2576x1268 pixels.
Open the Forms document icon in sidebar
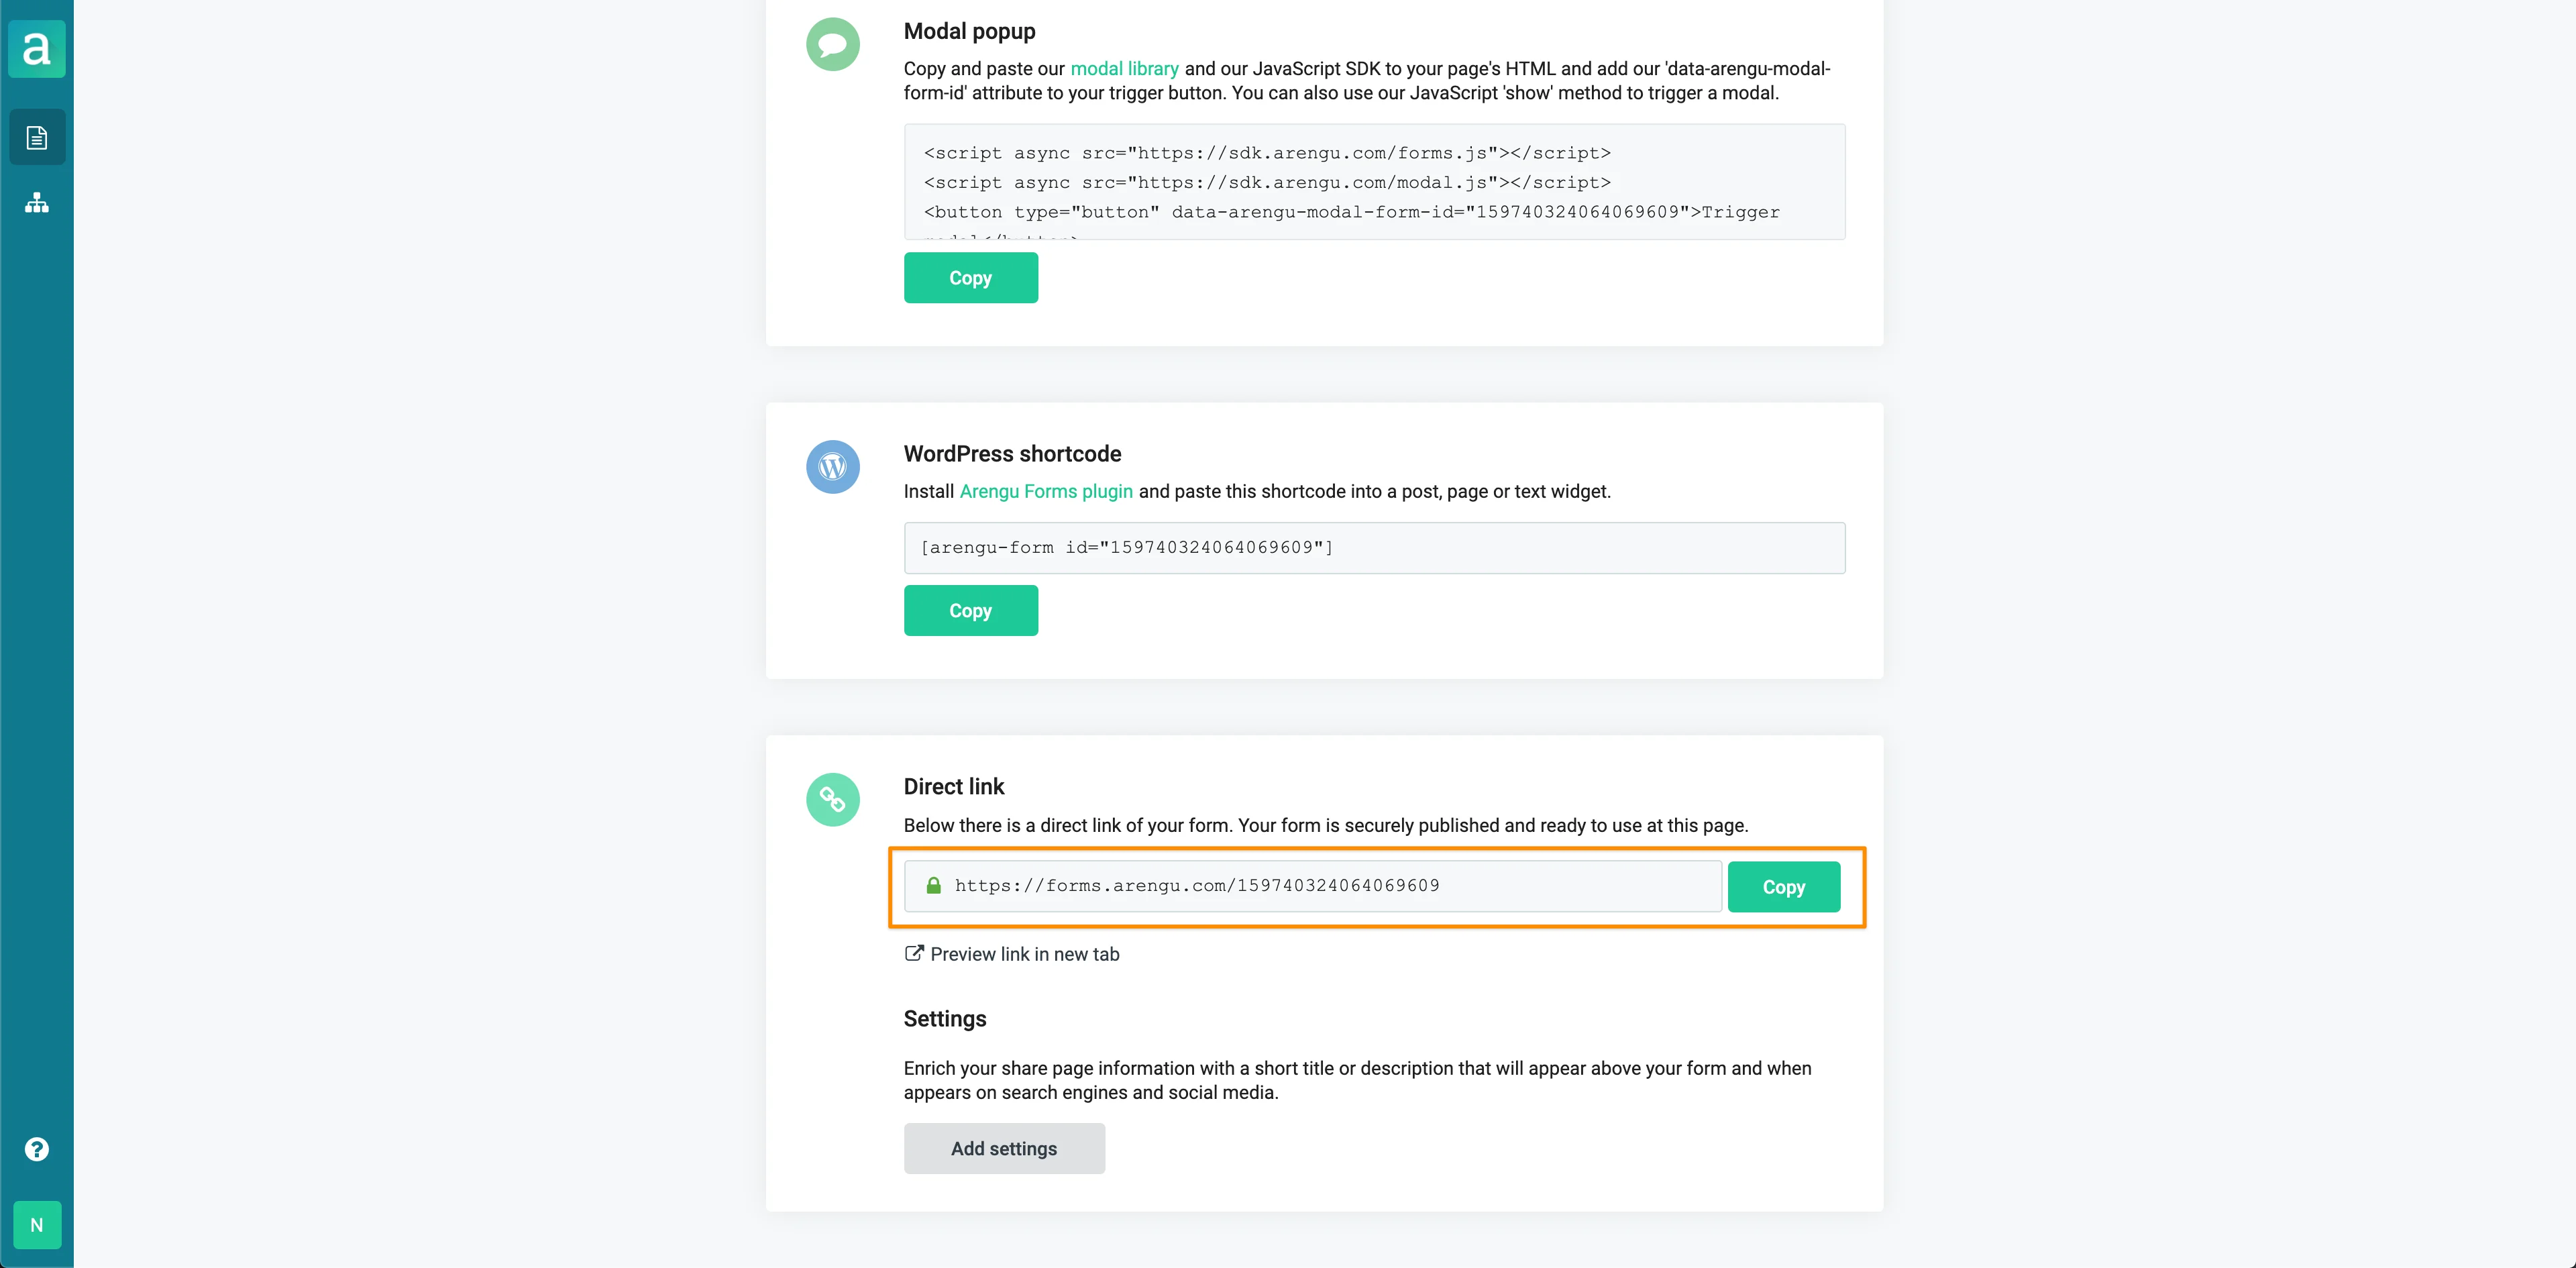tap(37, 137)
